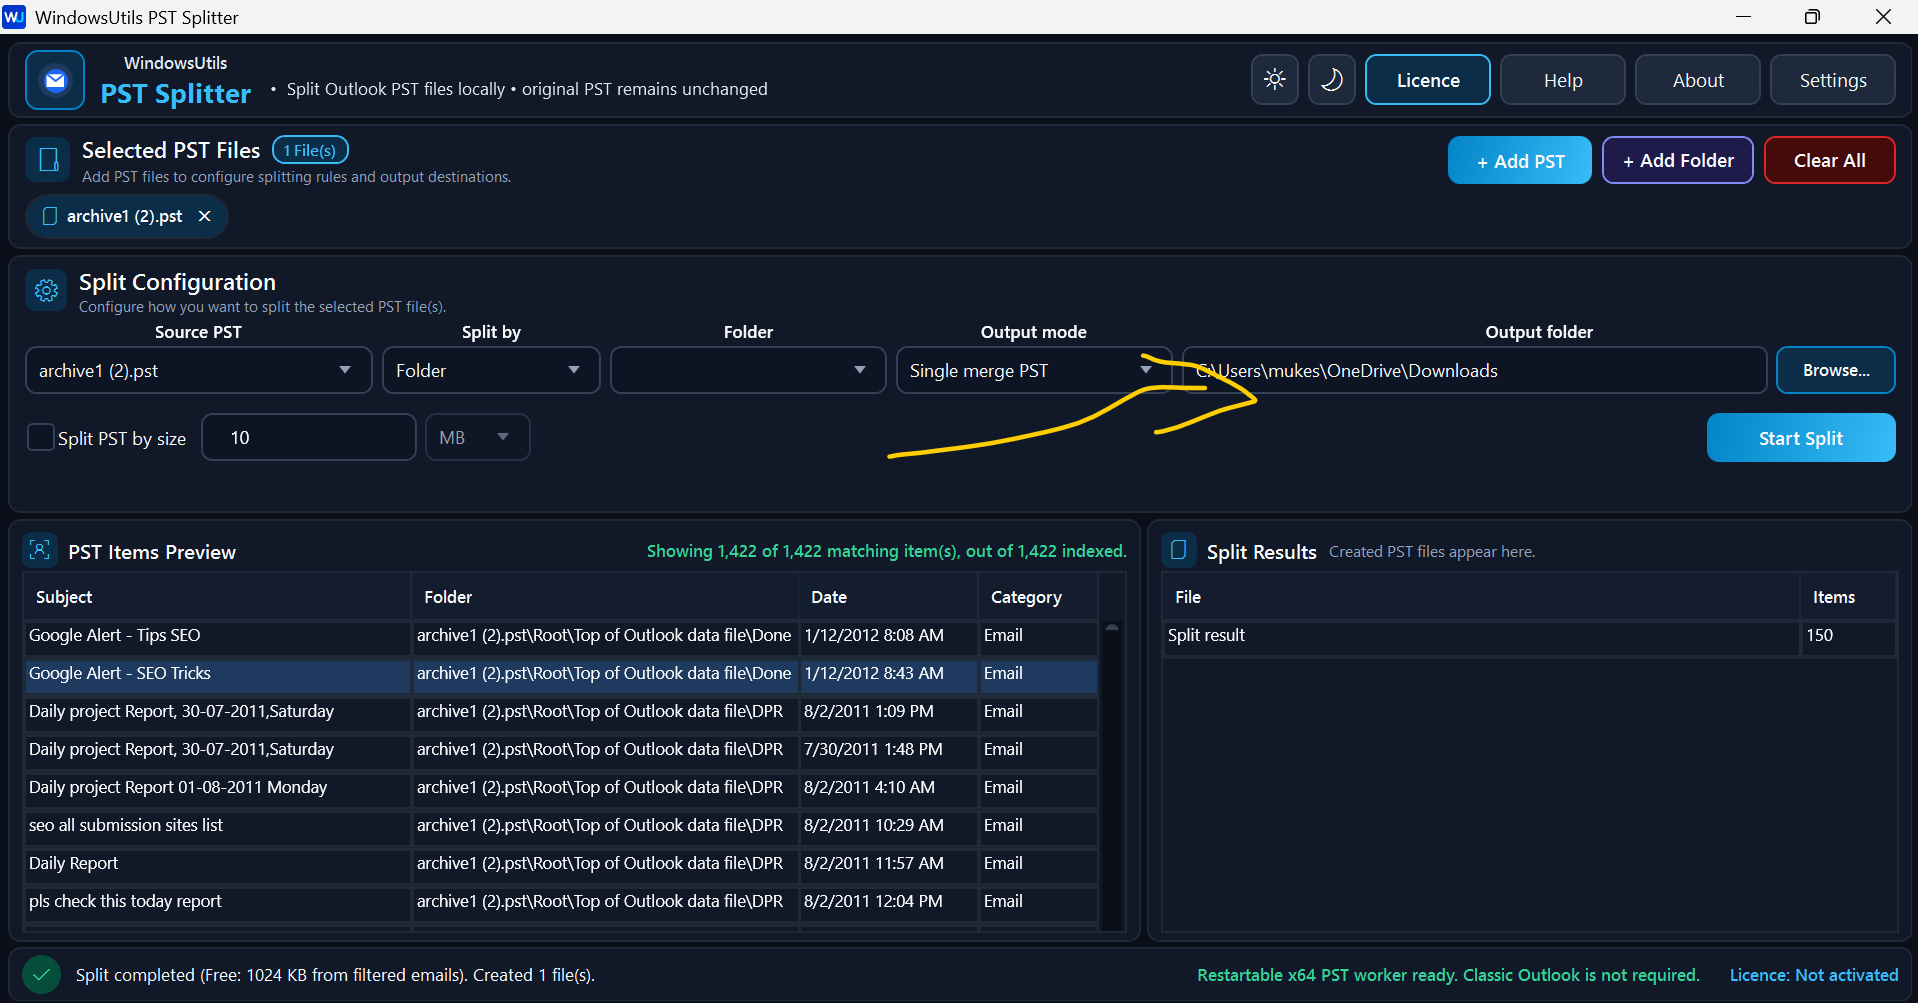Image resolution: width=1918 pixels, height=1003 pixels.
Task: Expand the empty Folder dropdown
Action: point(748,370)
